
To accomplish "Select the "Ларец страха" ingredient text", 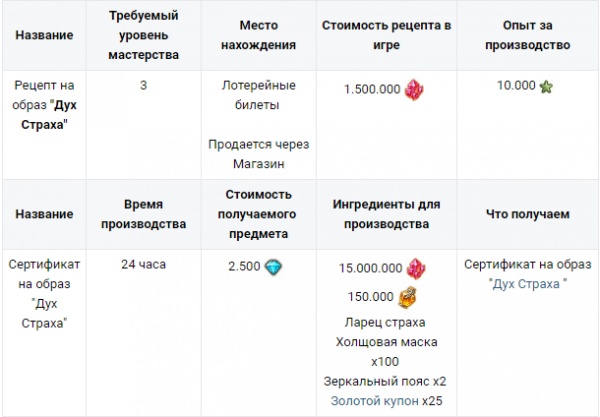I will point(386,322).
